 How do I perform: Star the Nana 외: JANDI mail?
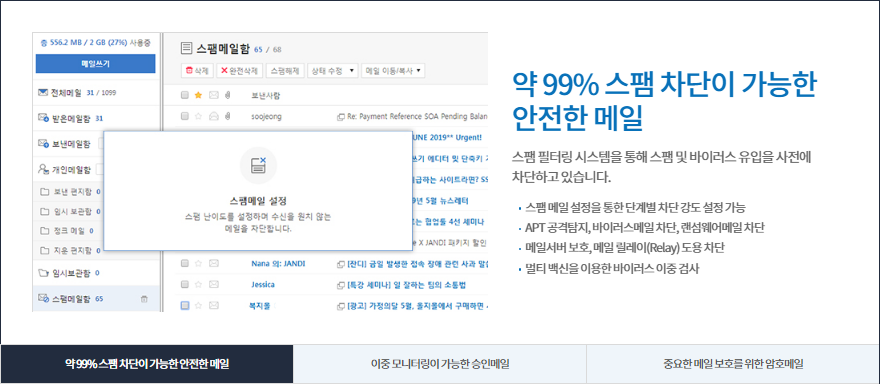point(198,264)
